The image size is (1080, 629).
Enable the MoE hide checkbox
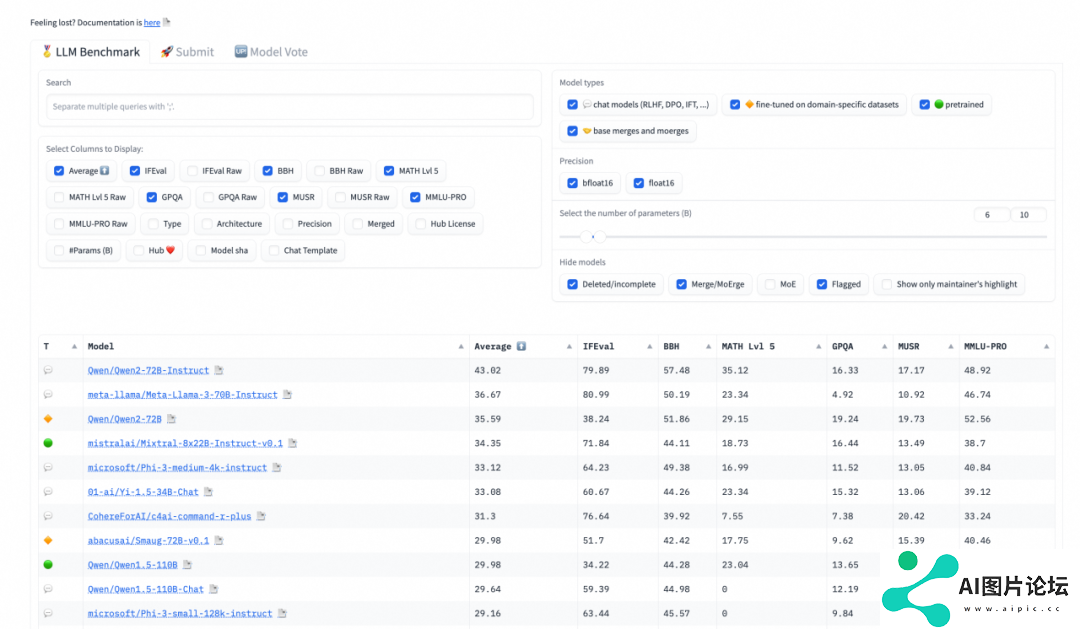click(770, 285)
